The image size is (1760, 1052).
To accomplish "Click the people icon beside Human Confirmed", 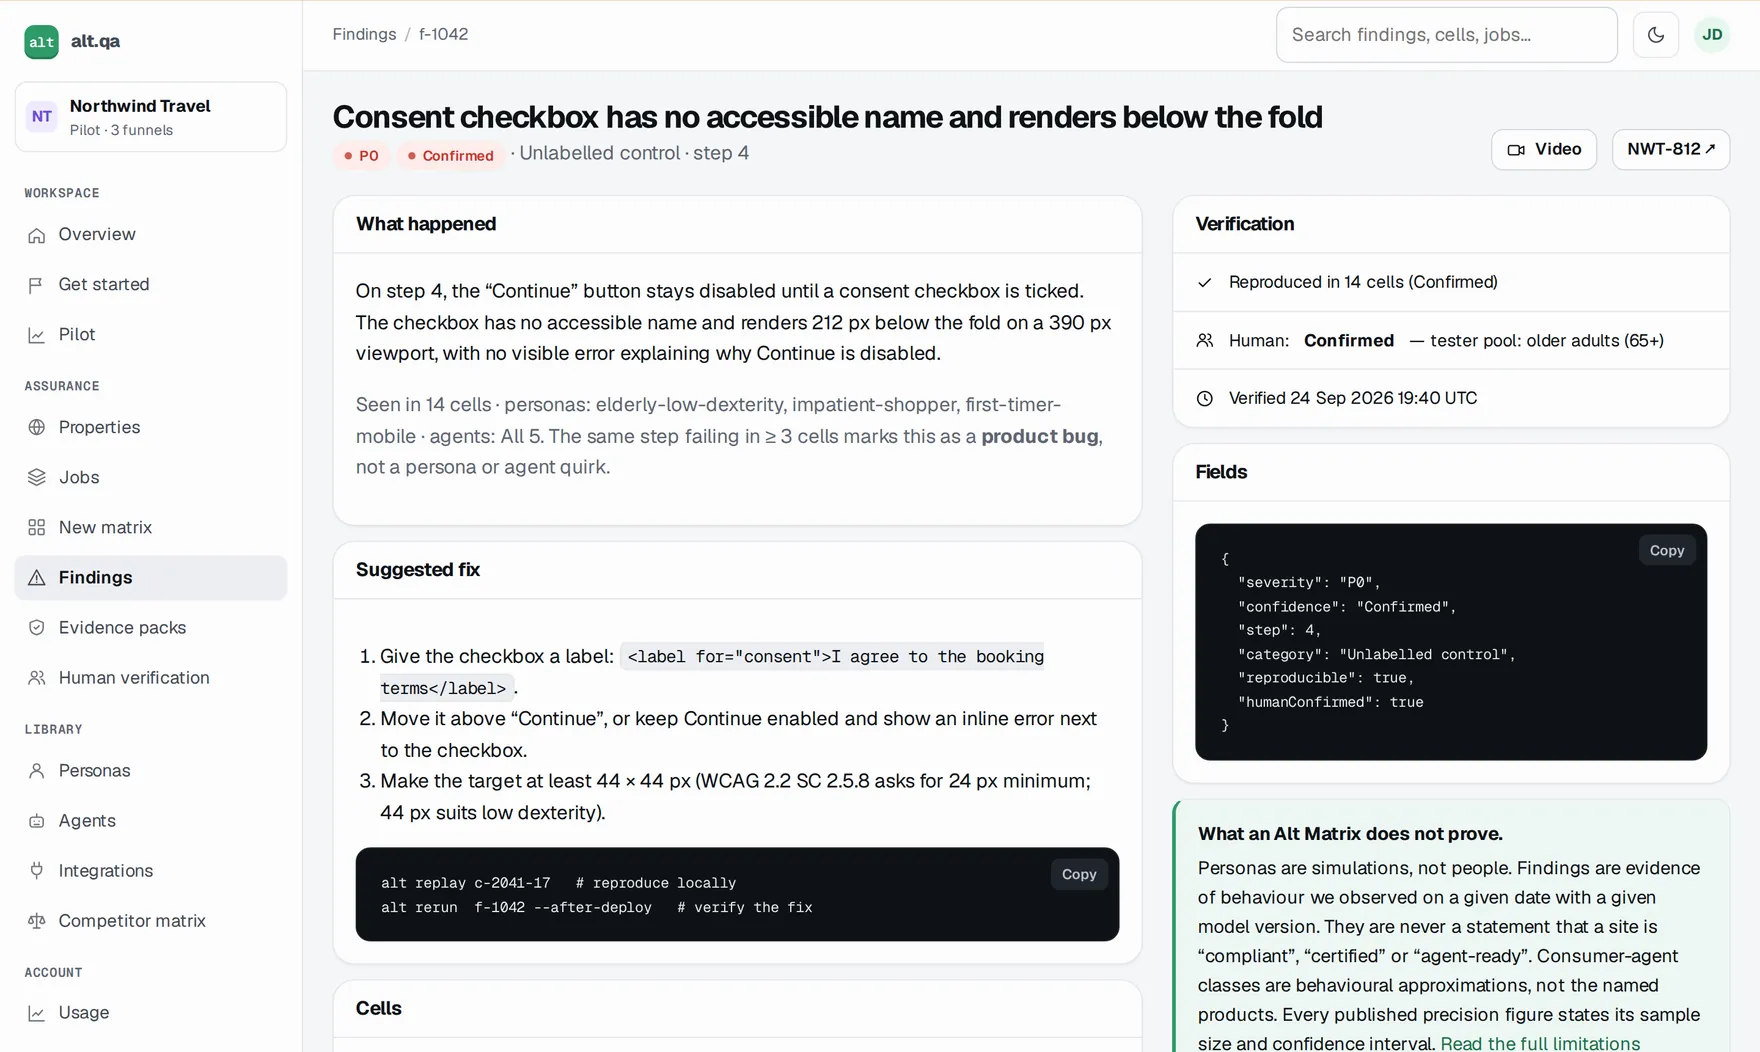I will (x=1205, y=341).
